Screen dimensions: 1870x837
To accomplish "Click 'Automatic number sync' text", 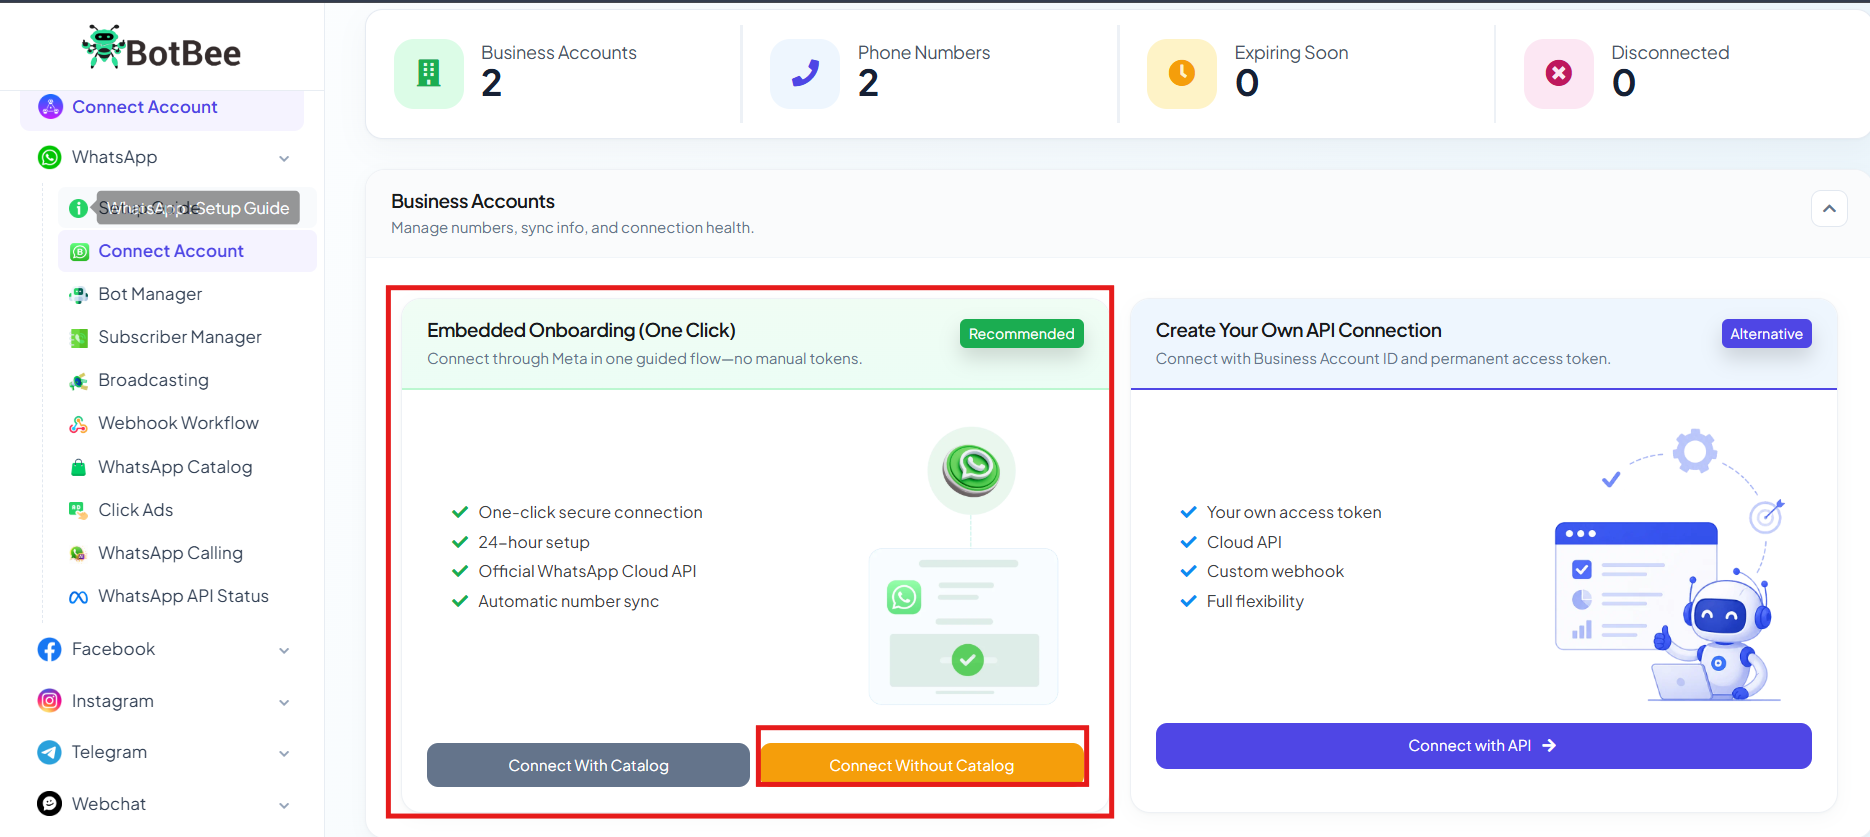I will tap(568, 601).
